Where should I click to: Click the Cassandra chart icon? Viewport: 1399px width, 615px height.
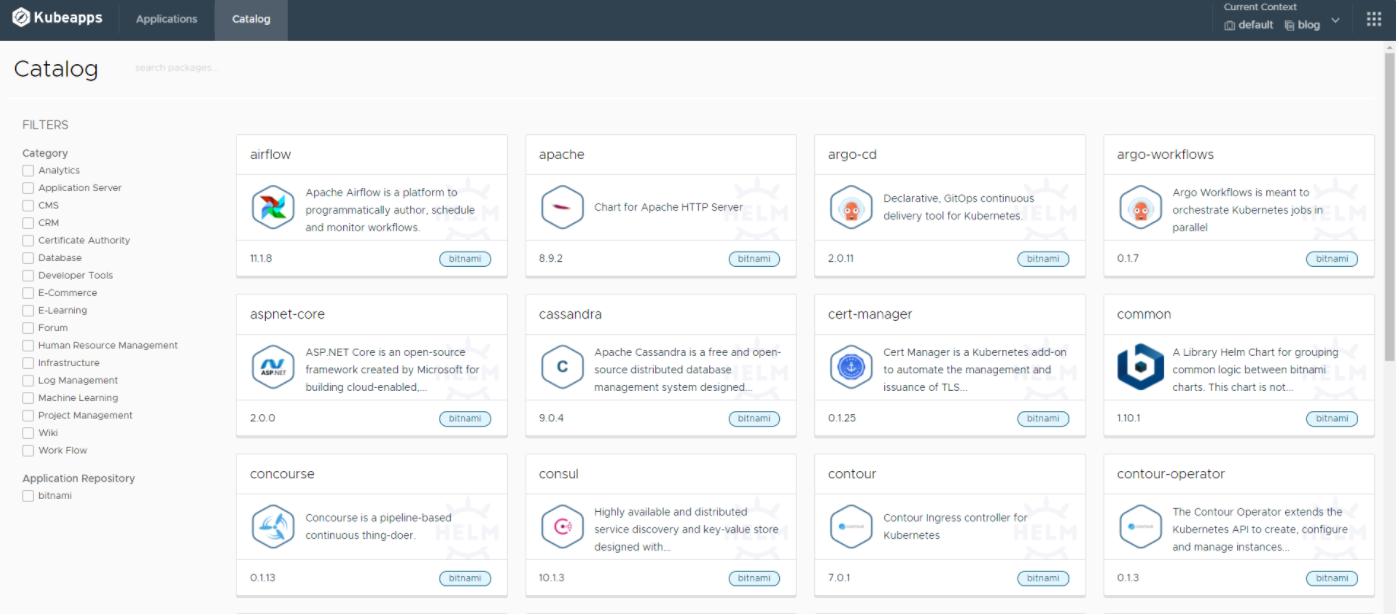coord(562,368)
